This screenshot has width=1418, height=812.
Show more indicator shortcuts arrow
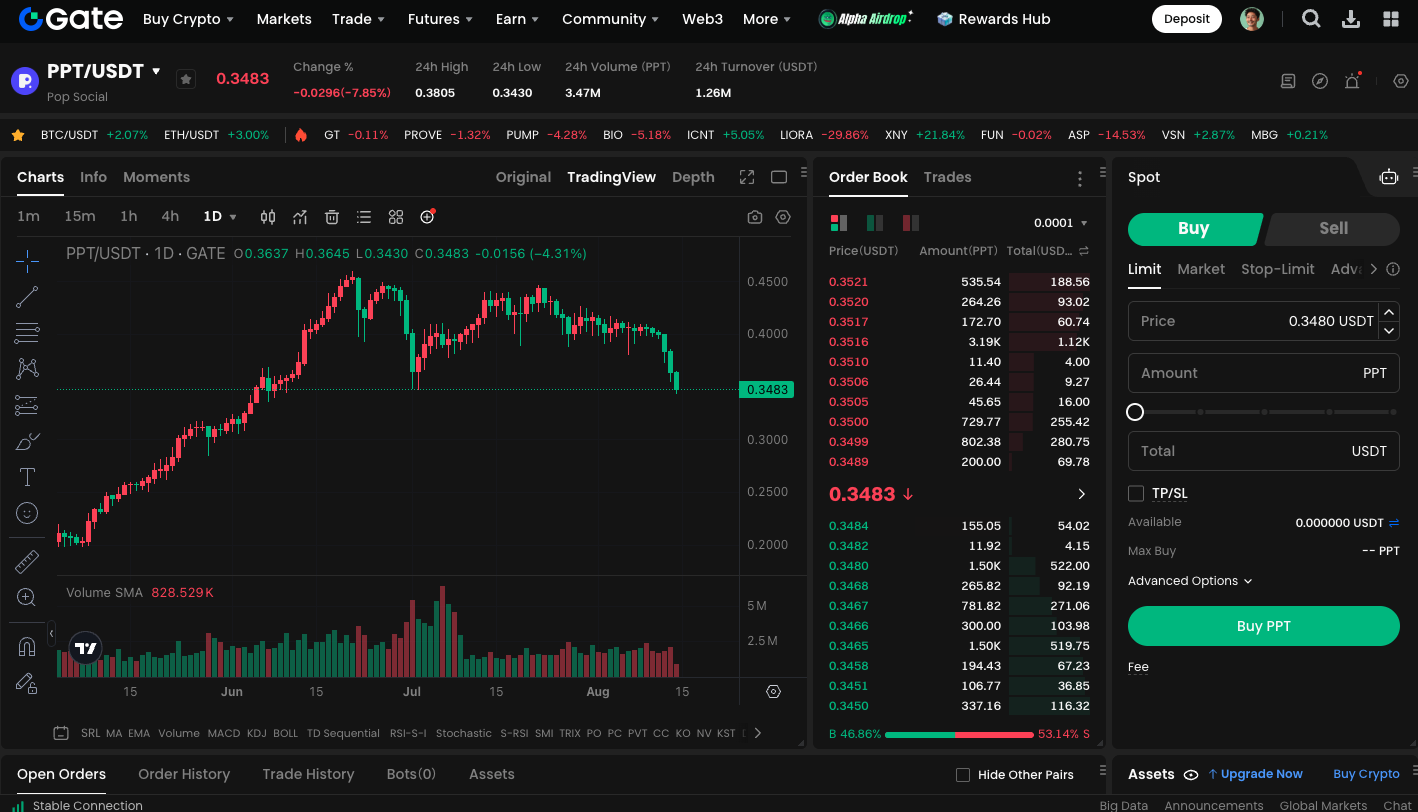[x=757, y=733]
